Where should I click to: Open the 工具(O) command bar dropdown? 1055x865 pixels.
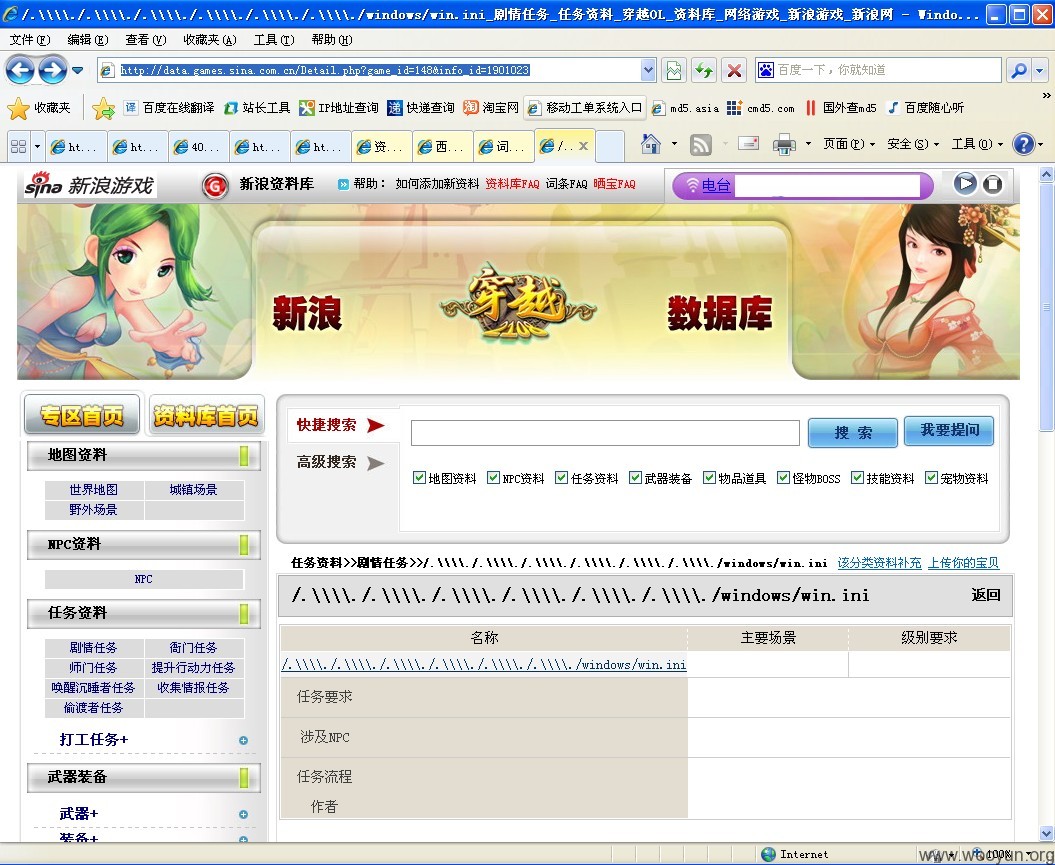tap(977, 144)
